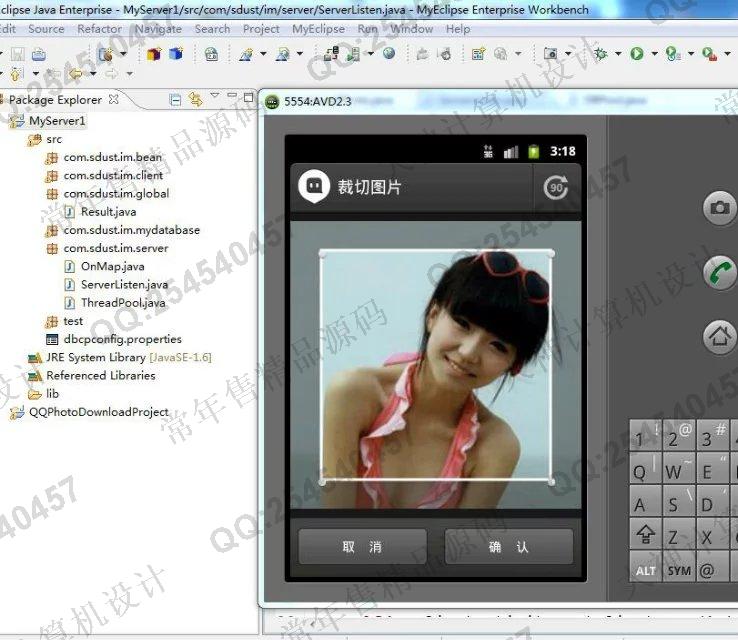Open the External Tools dropdown arrow
The width and height of the screenshot is (738, 640).
click(727, 54)
